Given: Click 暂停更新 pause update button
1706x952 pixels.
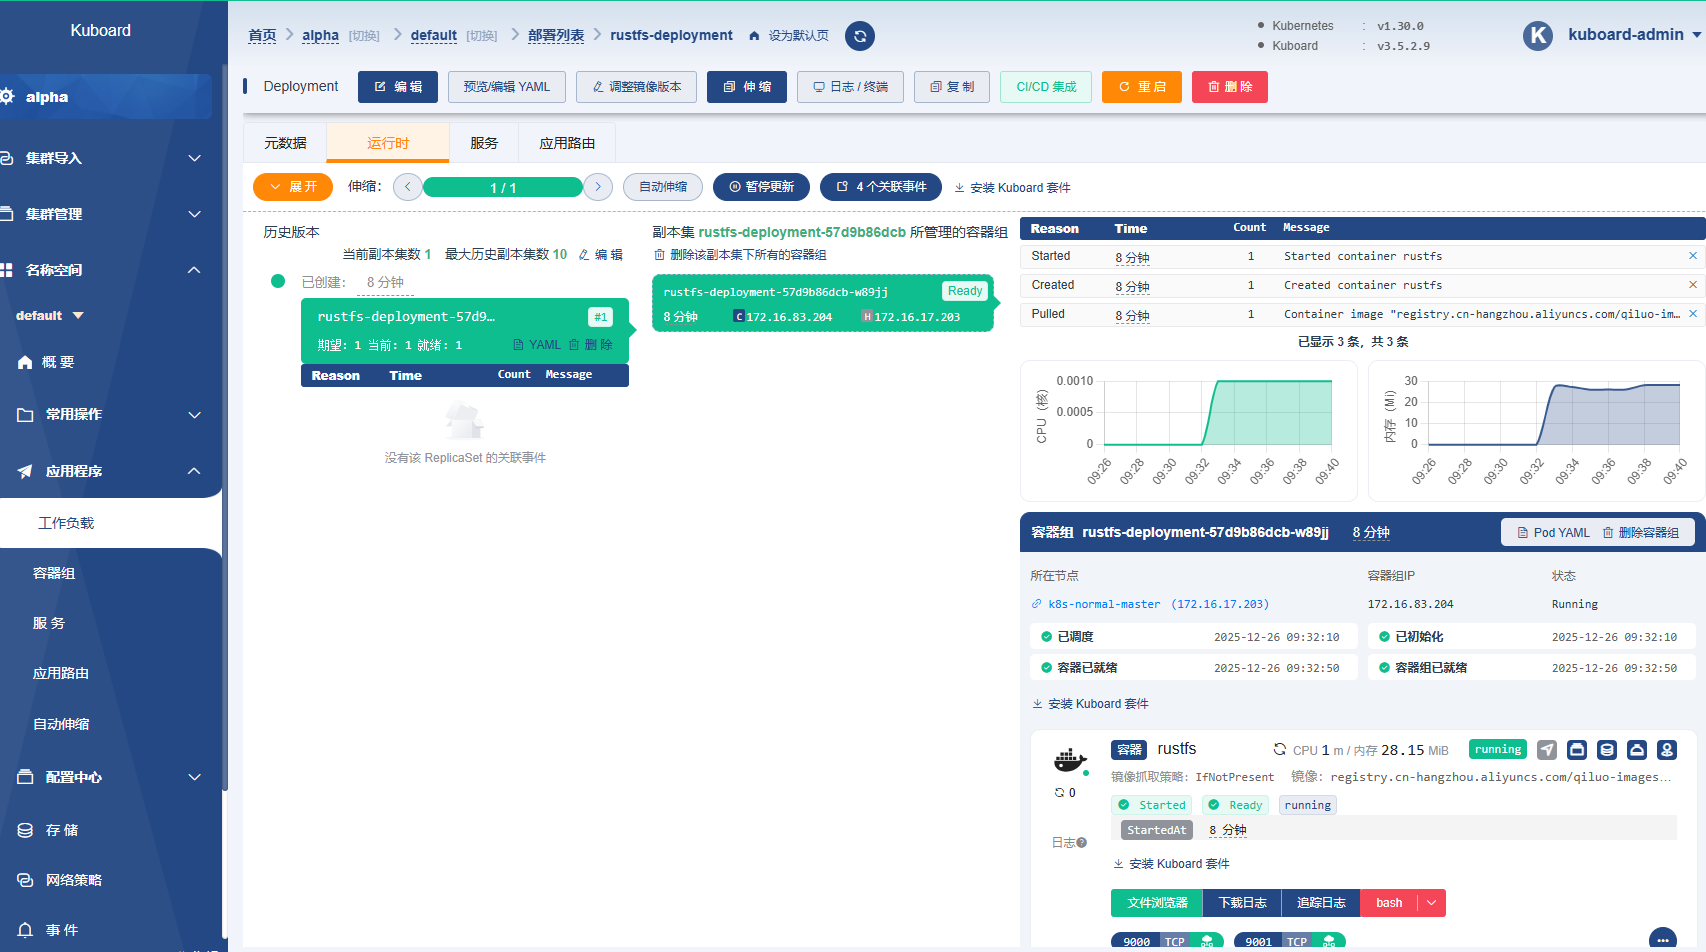Looking at the screenshot, I should (x=761, y=187).
